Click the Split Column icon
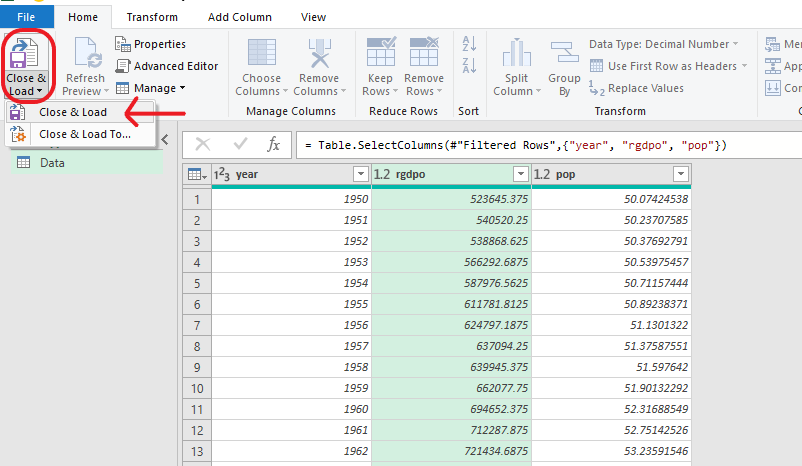 (x=516, y=53)
